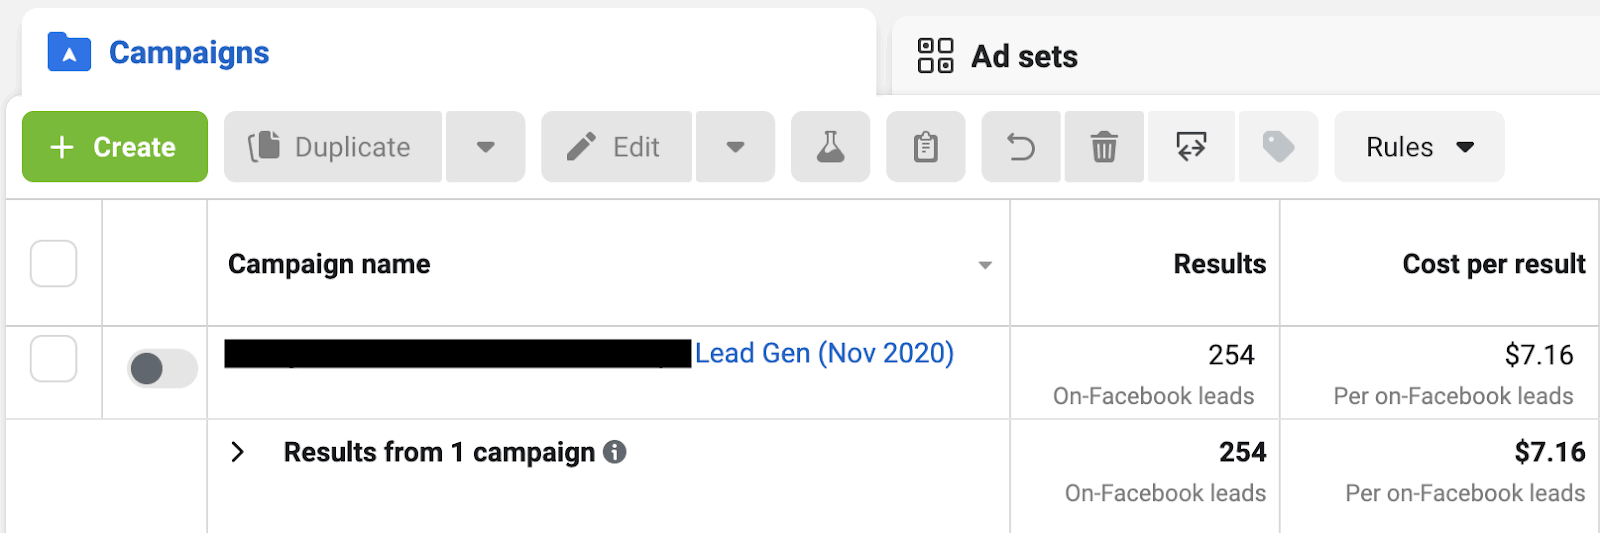This screenshot has height=533, width=1600.
Task: Click the export/share arrows icon
Action: point(1191,147)
